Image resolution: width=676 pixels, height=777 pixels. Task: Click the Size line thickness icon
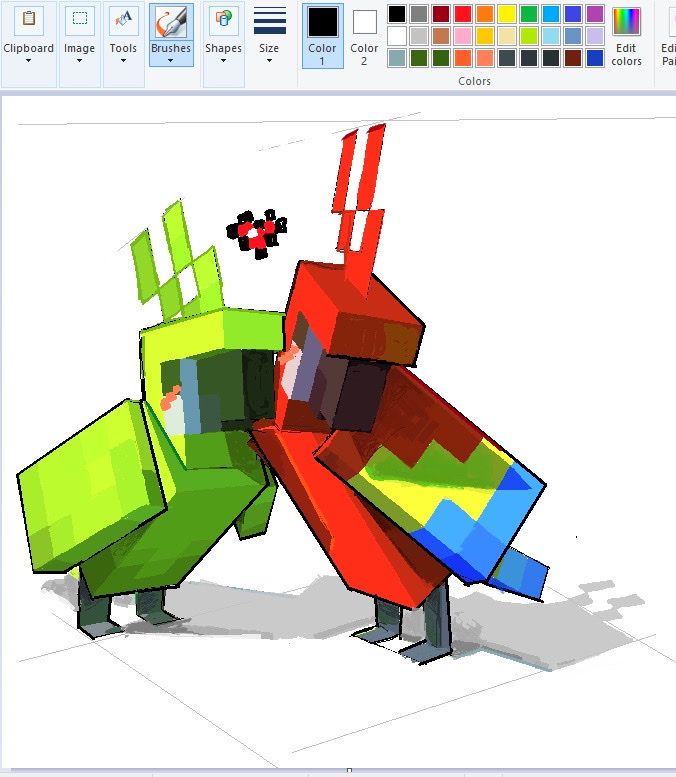coord(270,21)
